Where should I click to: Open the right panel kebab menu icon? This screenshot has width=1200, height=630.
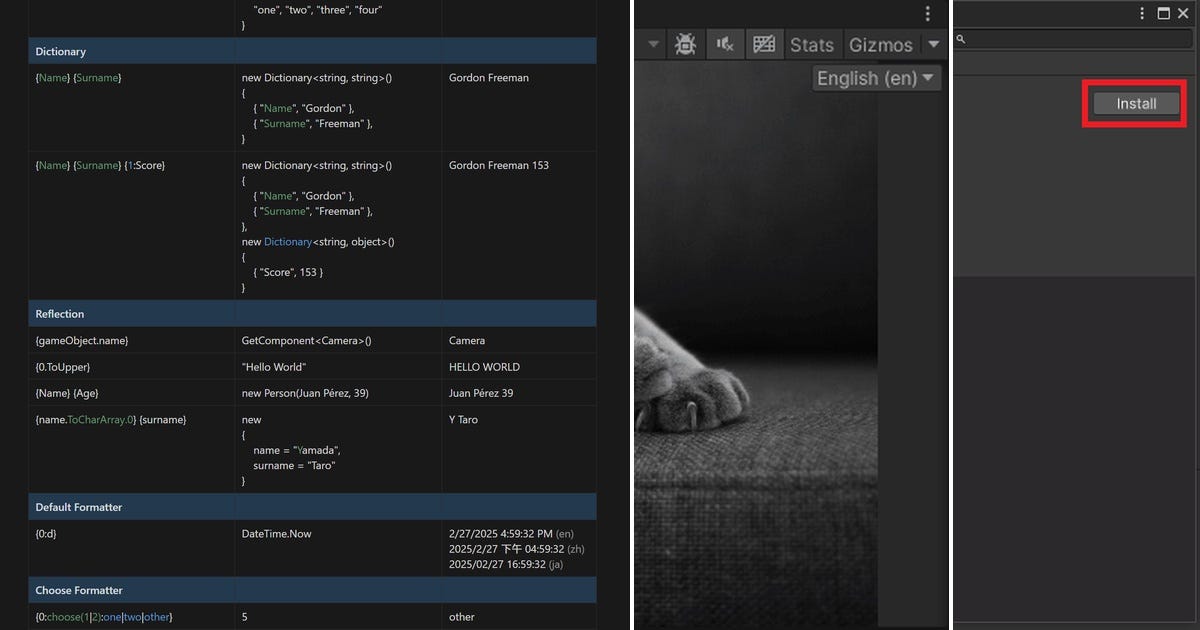tap(1141, 13)
